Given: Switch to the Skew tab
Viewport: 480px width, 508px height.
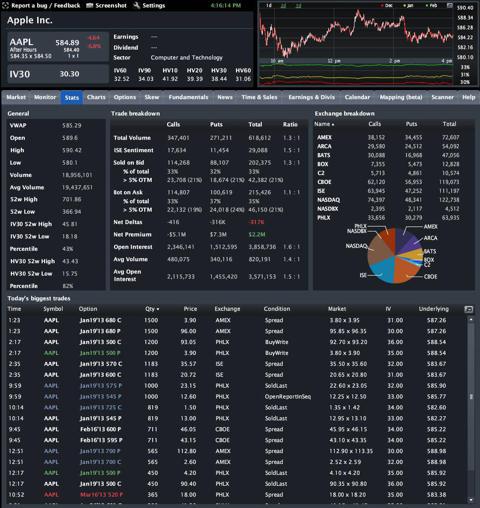Looking at the screenshot, I should tap(152, 97).
